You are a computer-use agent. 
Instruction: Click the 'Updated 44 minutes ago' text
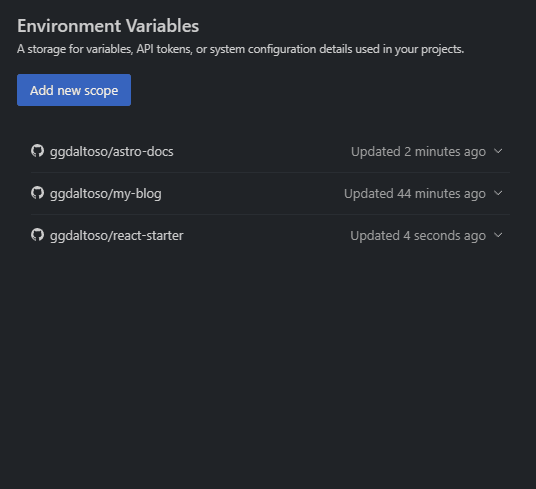(415, 194)
